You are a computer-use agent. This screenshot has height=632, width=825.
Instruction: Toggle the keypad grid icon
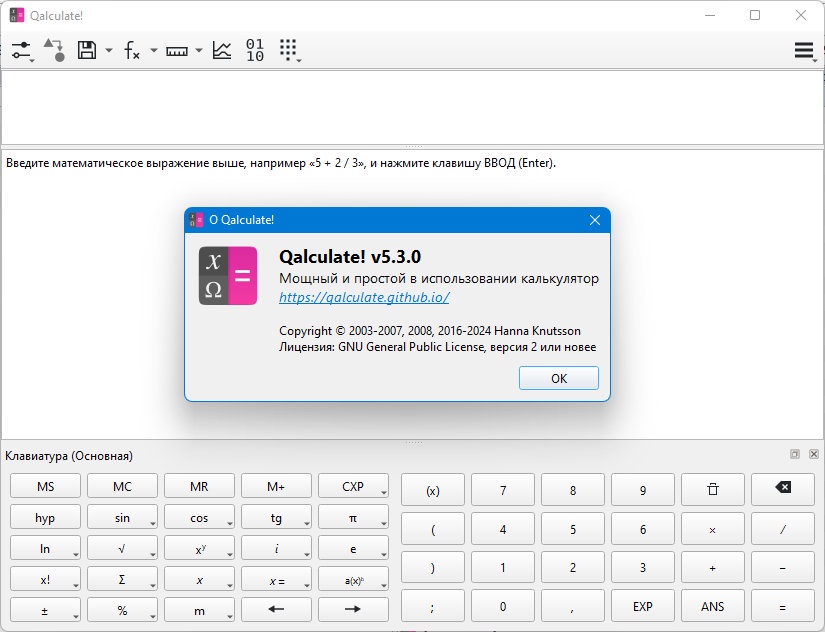point(289,50)
